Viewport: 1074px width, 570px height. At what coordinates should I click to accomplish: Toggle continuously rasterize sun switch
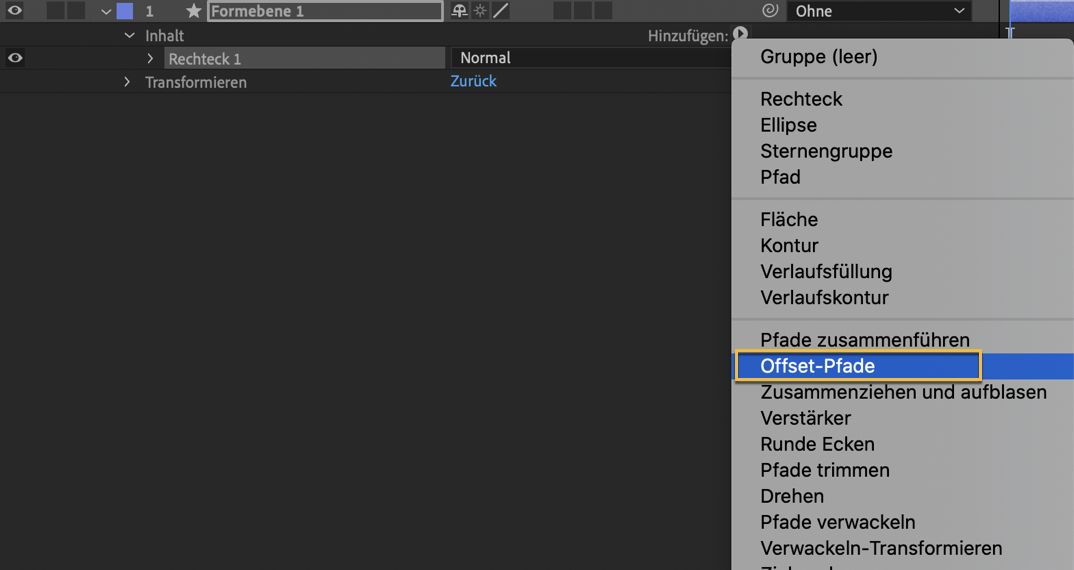pos(480,11)
